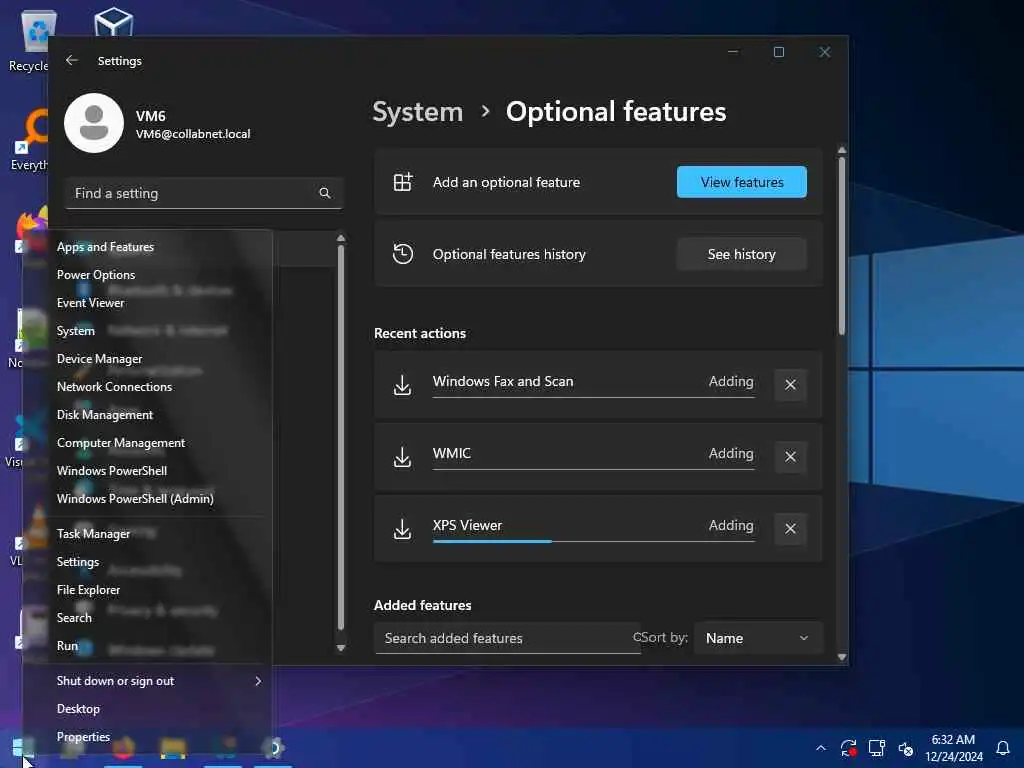Click the muted volume tray icon

pos(906,748)
